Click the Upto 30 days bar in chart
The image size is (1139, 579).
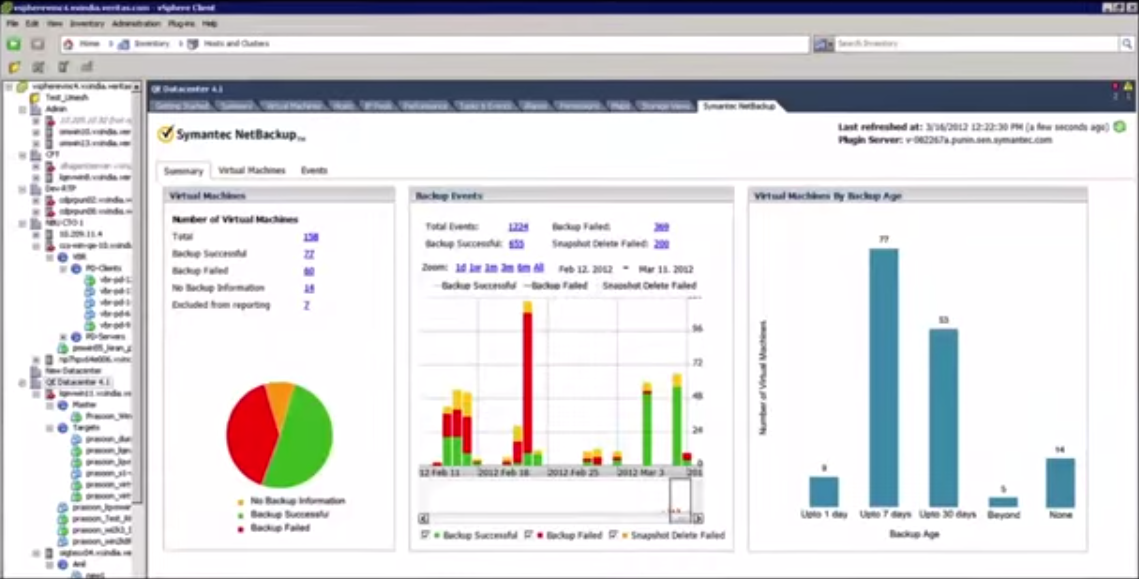coord(943,418)
